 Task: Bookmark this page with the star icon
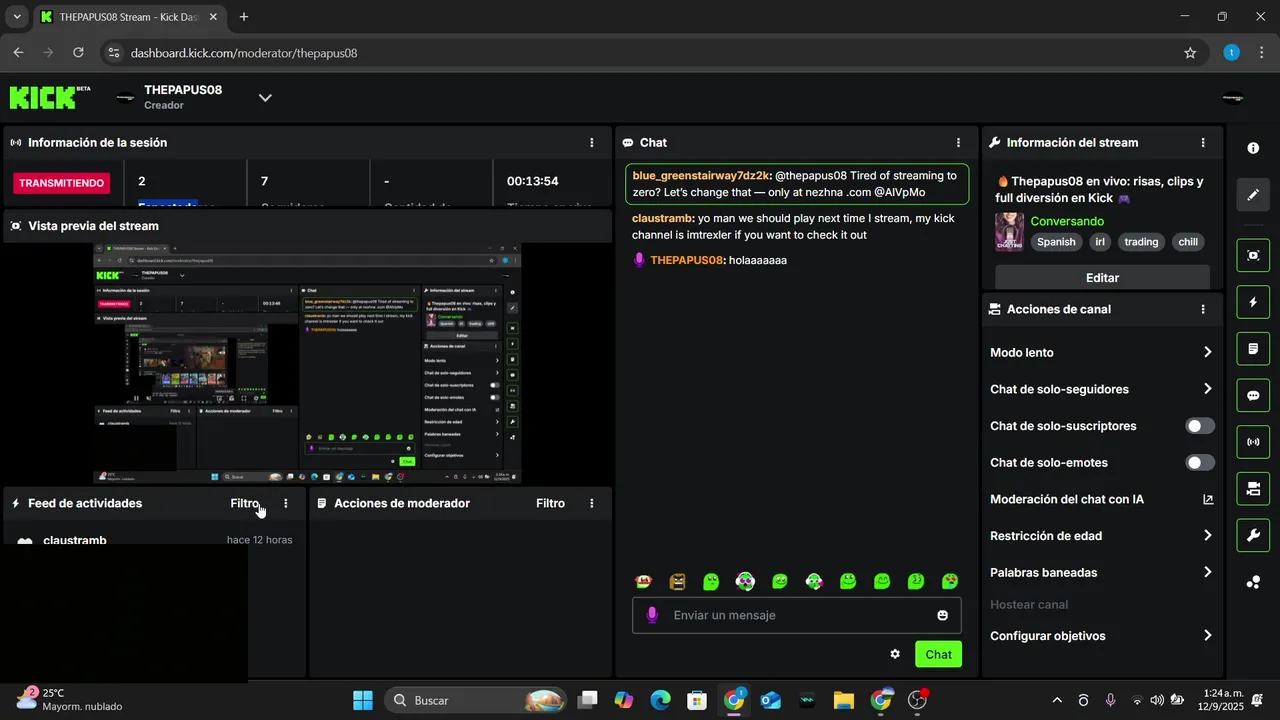pos(1190,53)
